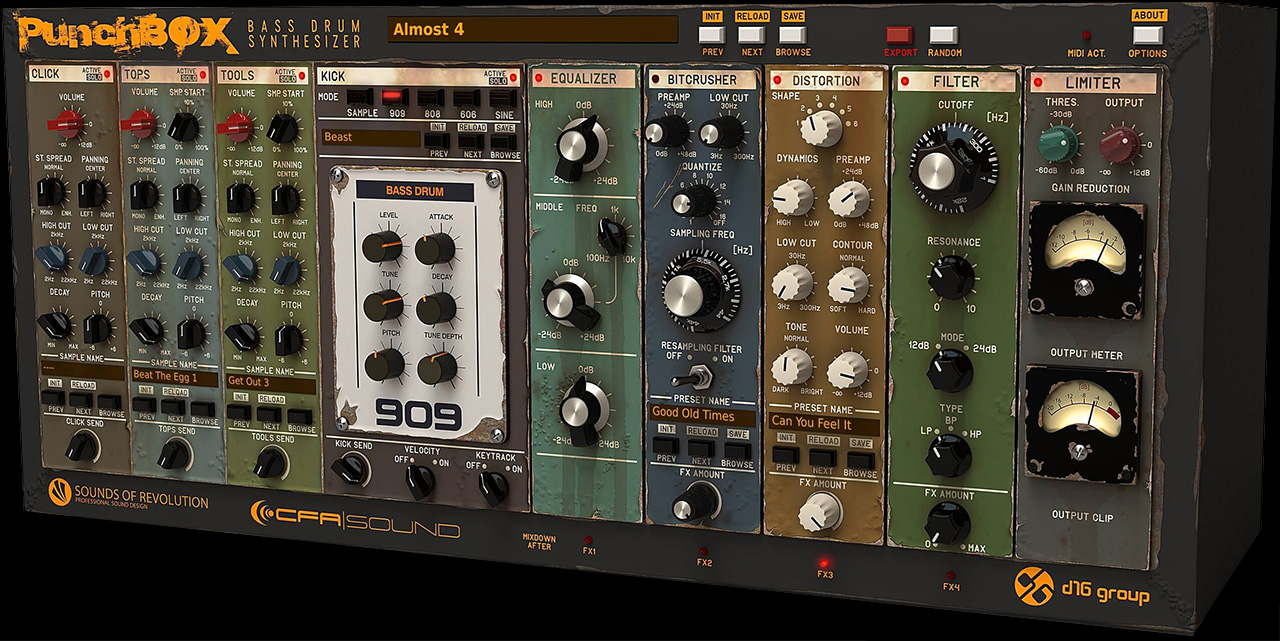Click the RANDOM button
Viewport: 1280px width, 641px height.
944,35
